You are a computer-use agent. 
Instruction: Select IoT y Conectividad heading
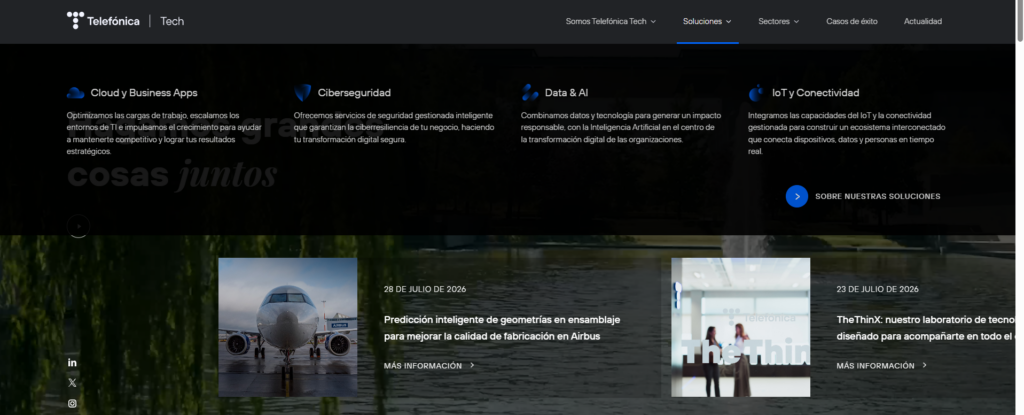pos(816,93)
